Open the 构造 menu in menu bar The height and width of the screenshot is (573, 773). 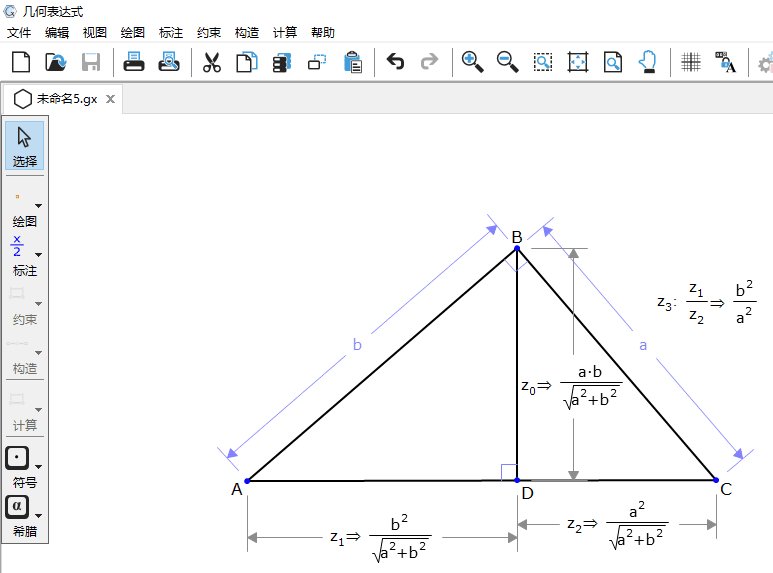[x=247, y=32]
